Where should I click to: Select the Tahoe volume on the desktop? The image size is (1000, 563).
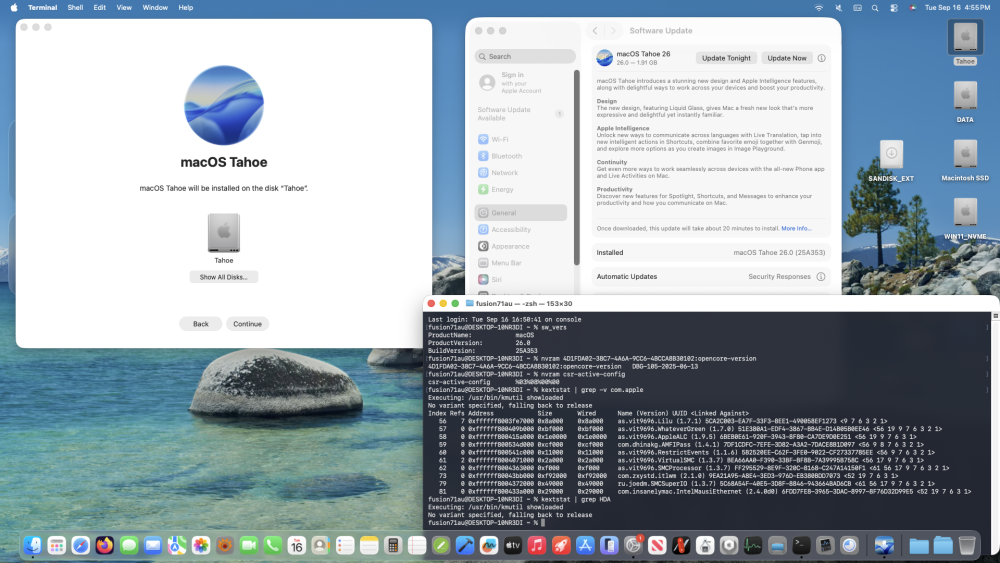[965, 43]
